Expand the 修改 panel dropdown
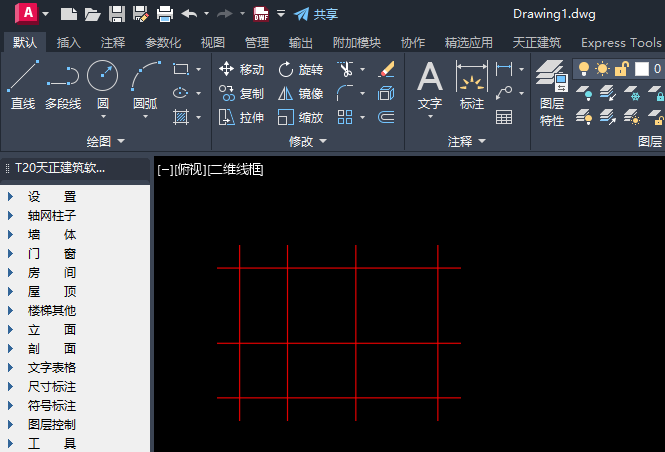 click(323, 141)
